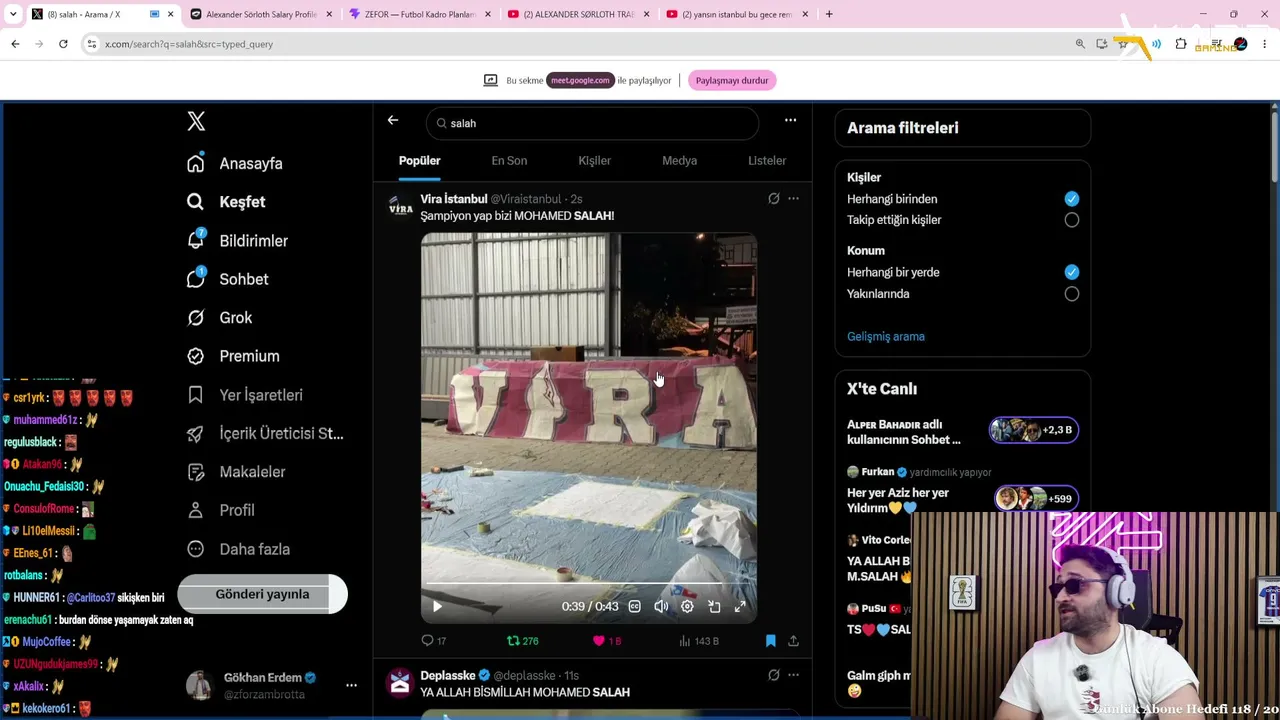Open Grok actions on Vira İstanbul post
This screenshot has width=1280, height=720.
pos(773,199)
